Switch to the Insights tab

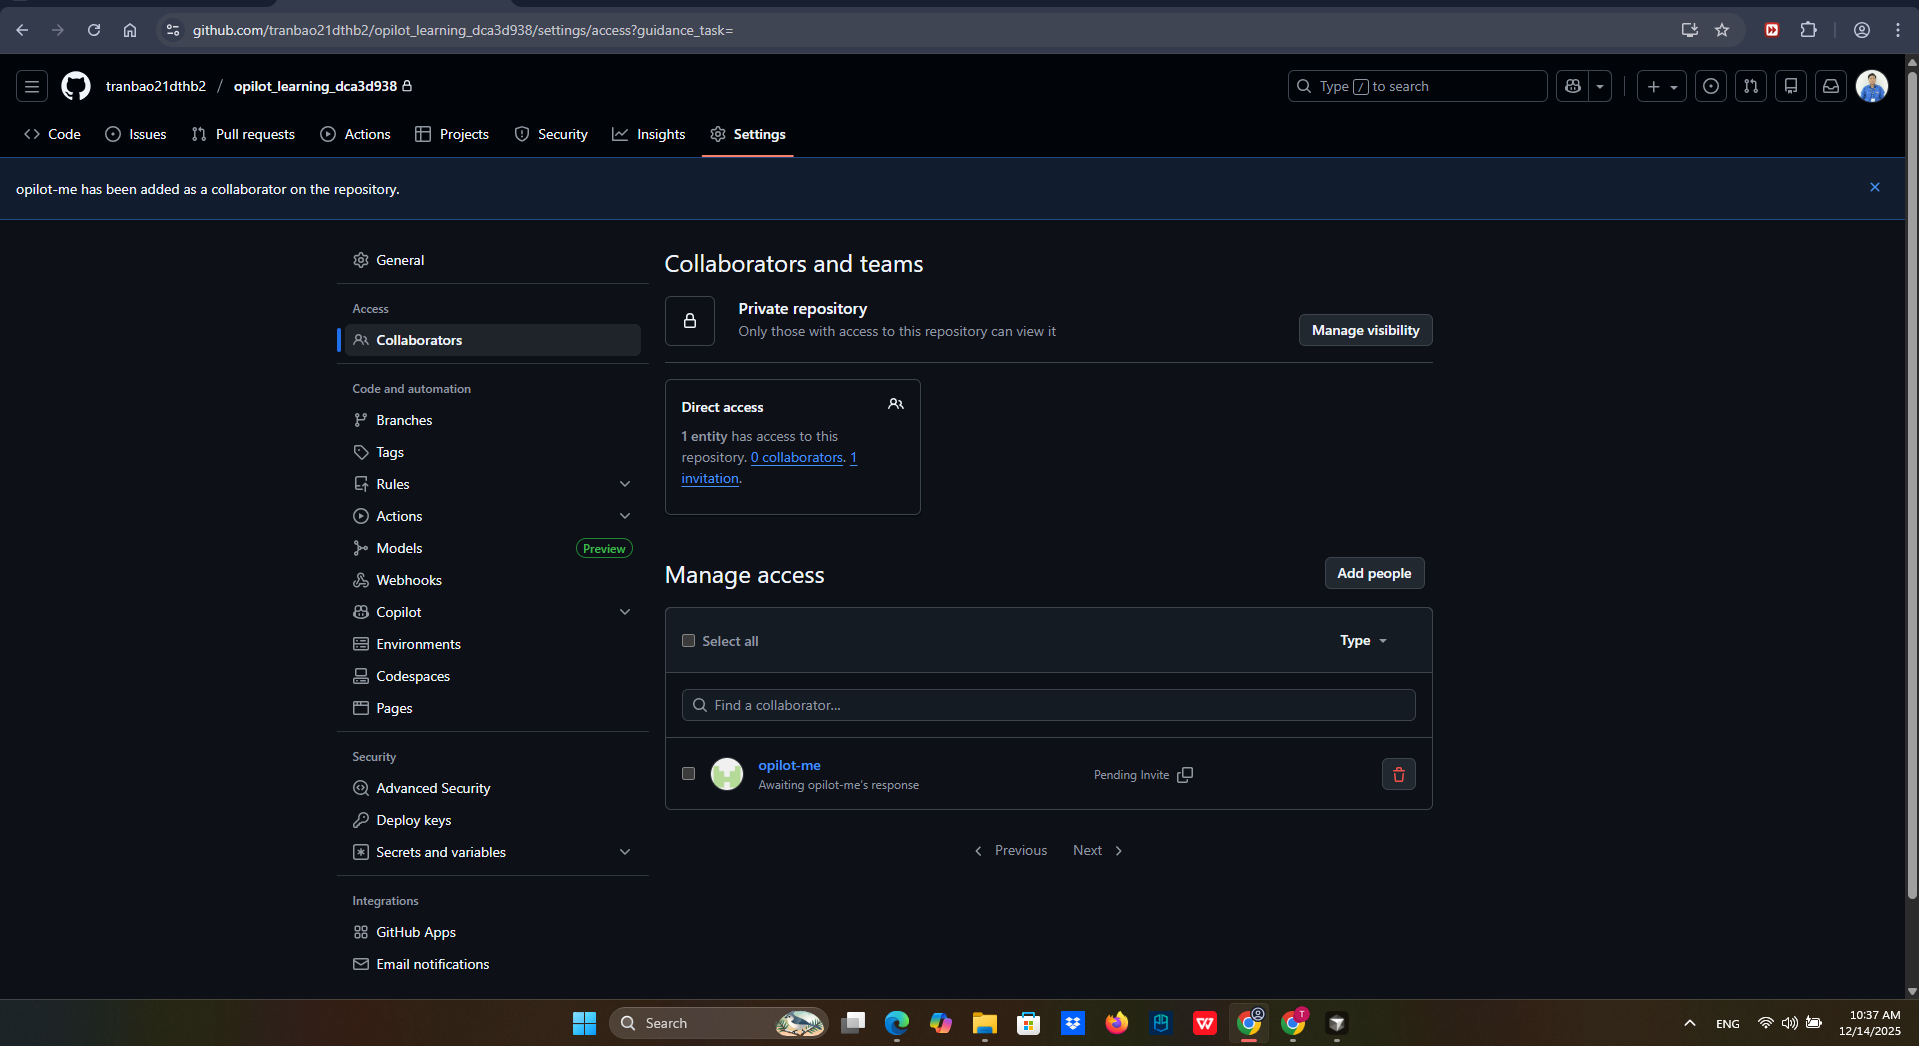point(649,134)
